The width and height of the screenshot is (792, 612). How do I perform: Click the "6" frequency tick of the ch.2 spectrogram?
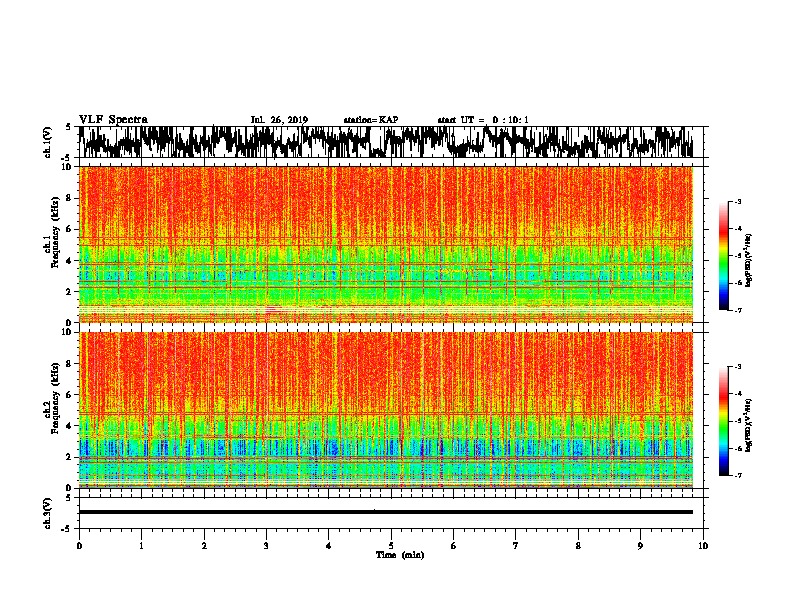click(70, 394)
